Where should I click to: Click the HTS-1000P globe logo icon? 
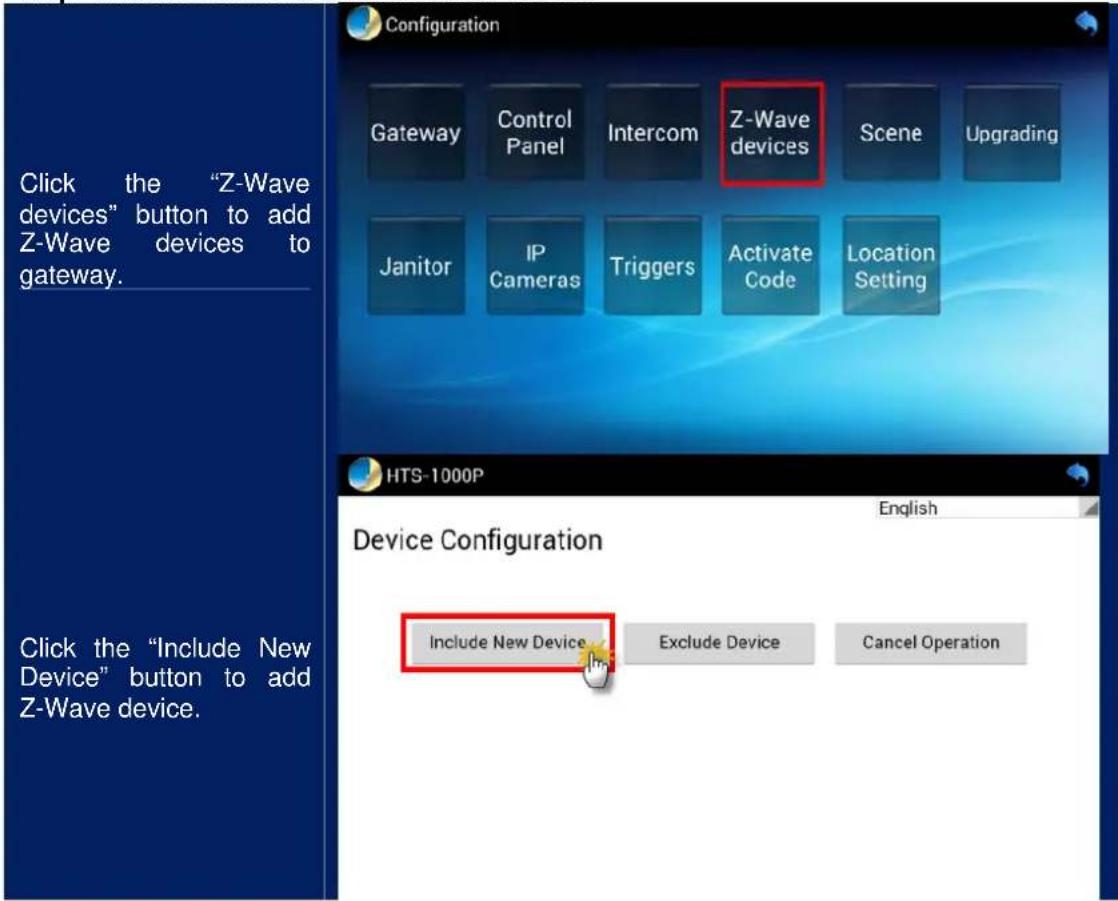(x=365, y=475)
